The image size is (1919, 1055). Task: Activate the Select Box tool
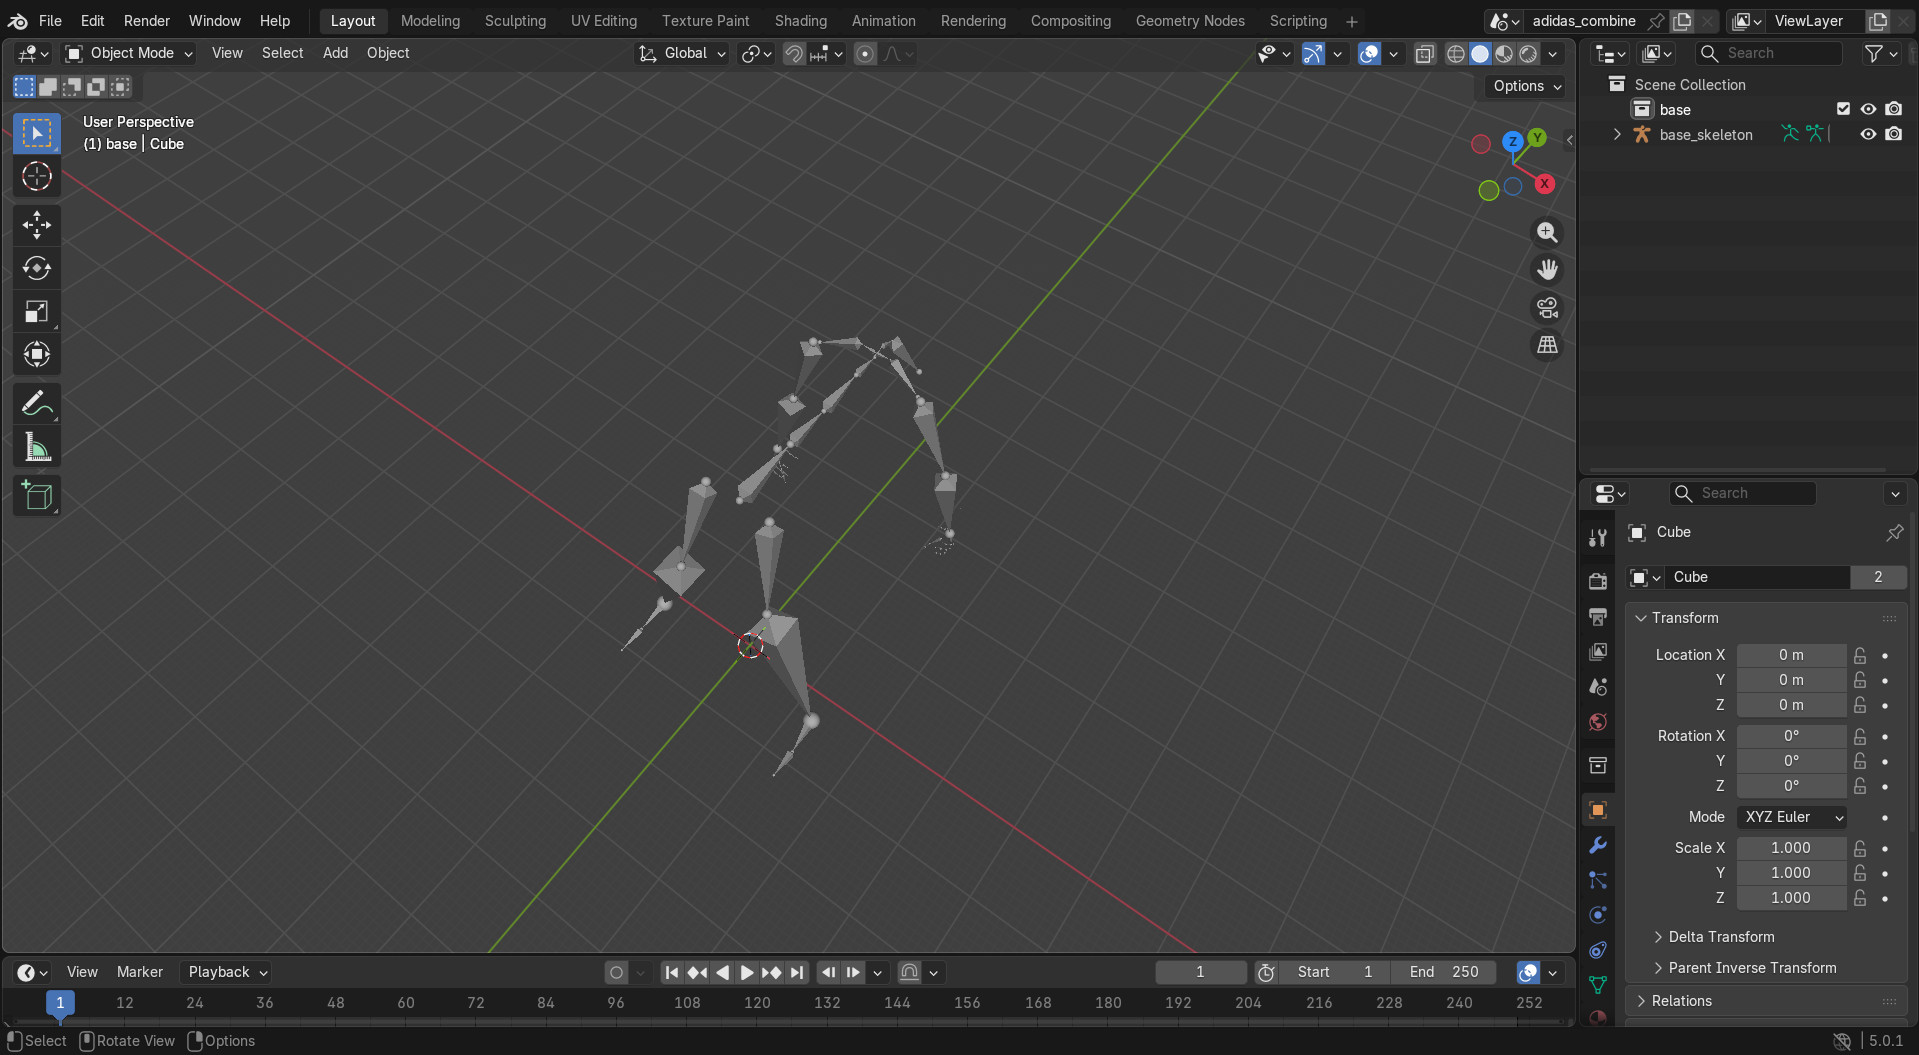coord(37,133)
